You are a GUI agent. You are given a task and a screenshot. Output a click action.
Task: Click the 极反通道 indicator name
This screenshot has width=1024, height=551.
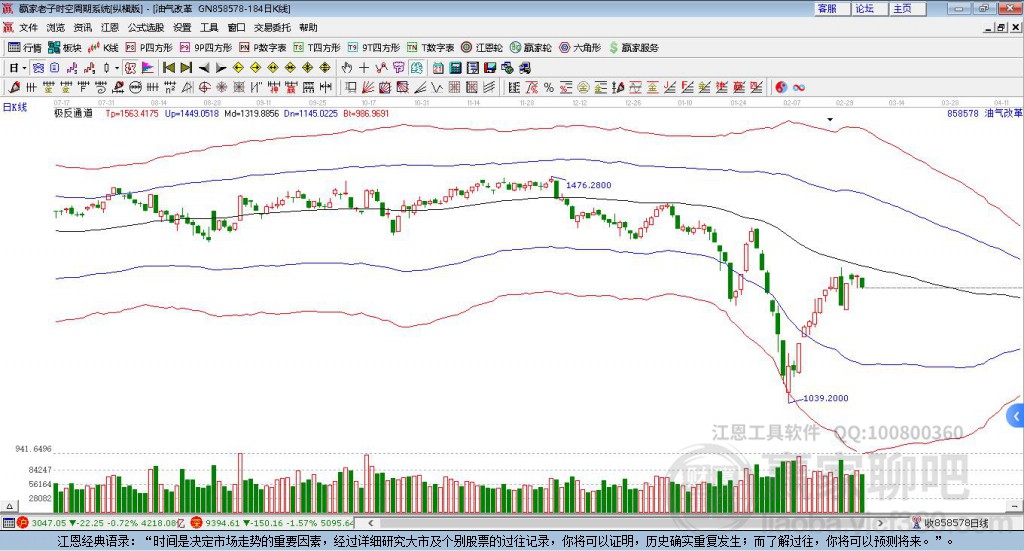pos(73,114)
